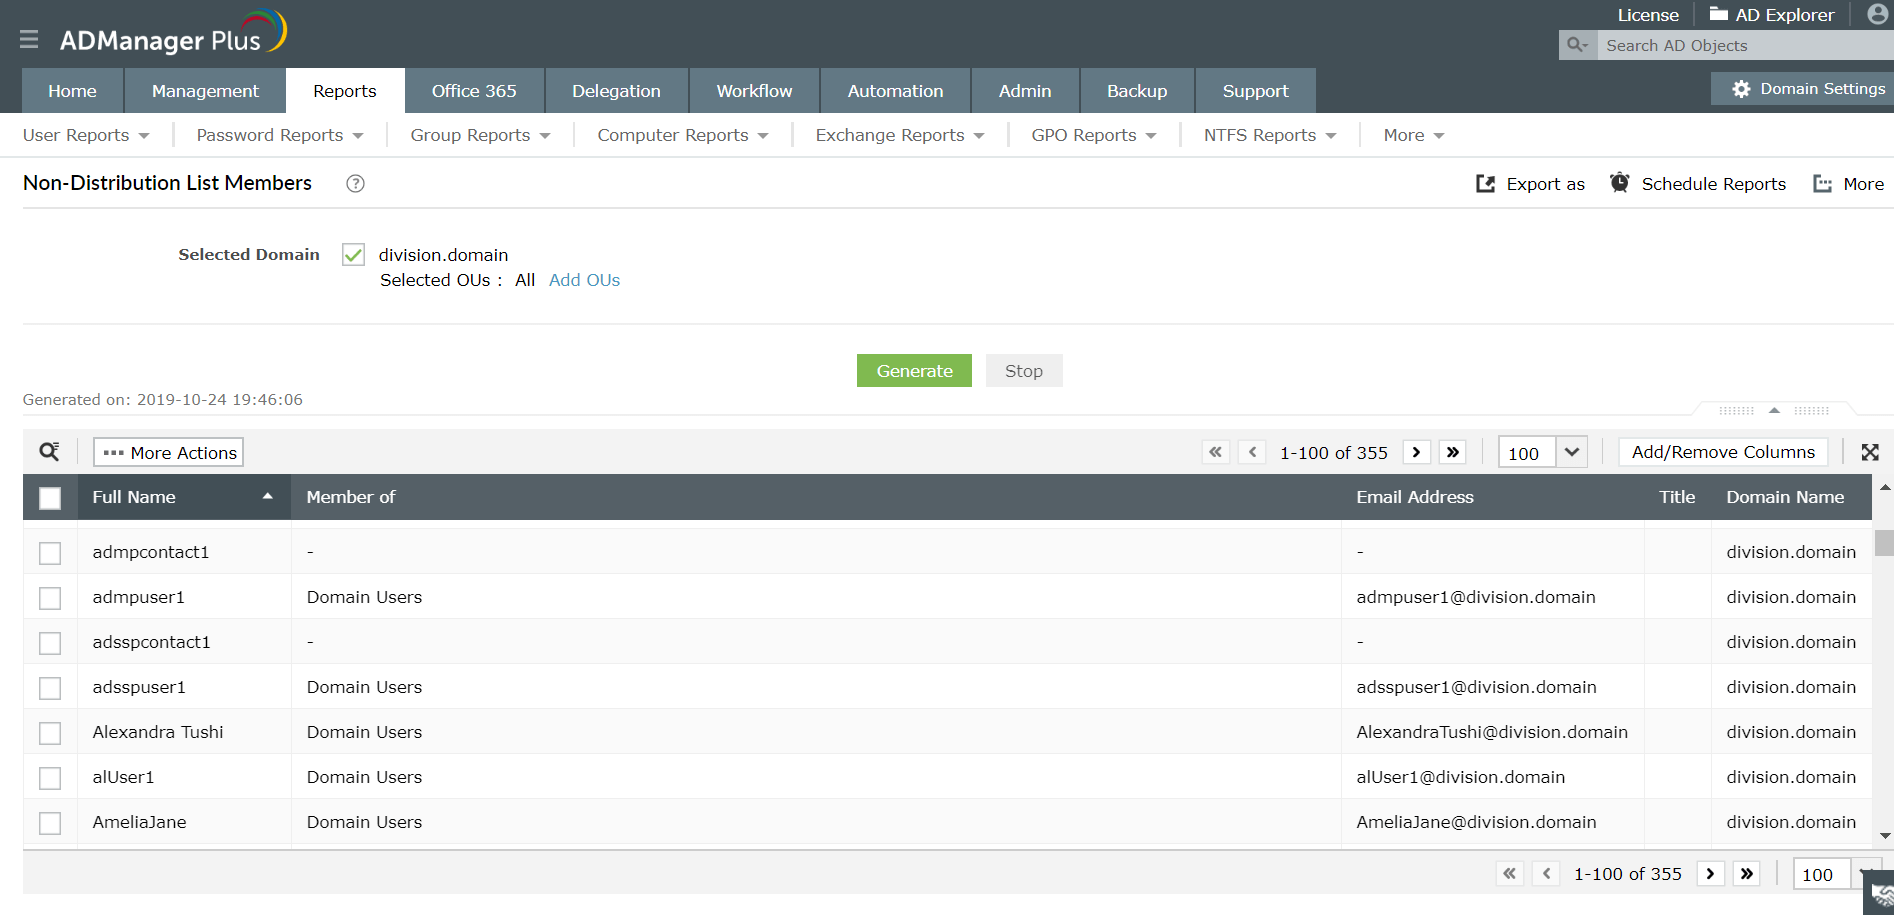Image resolution: width=1894 pixels, height=915 pixels.
Task: Click the scrollbar down arrow
Action: pos(1885,836)
